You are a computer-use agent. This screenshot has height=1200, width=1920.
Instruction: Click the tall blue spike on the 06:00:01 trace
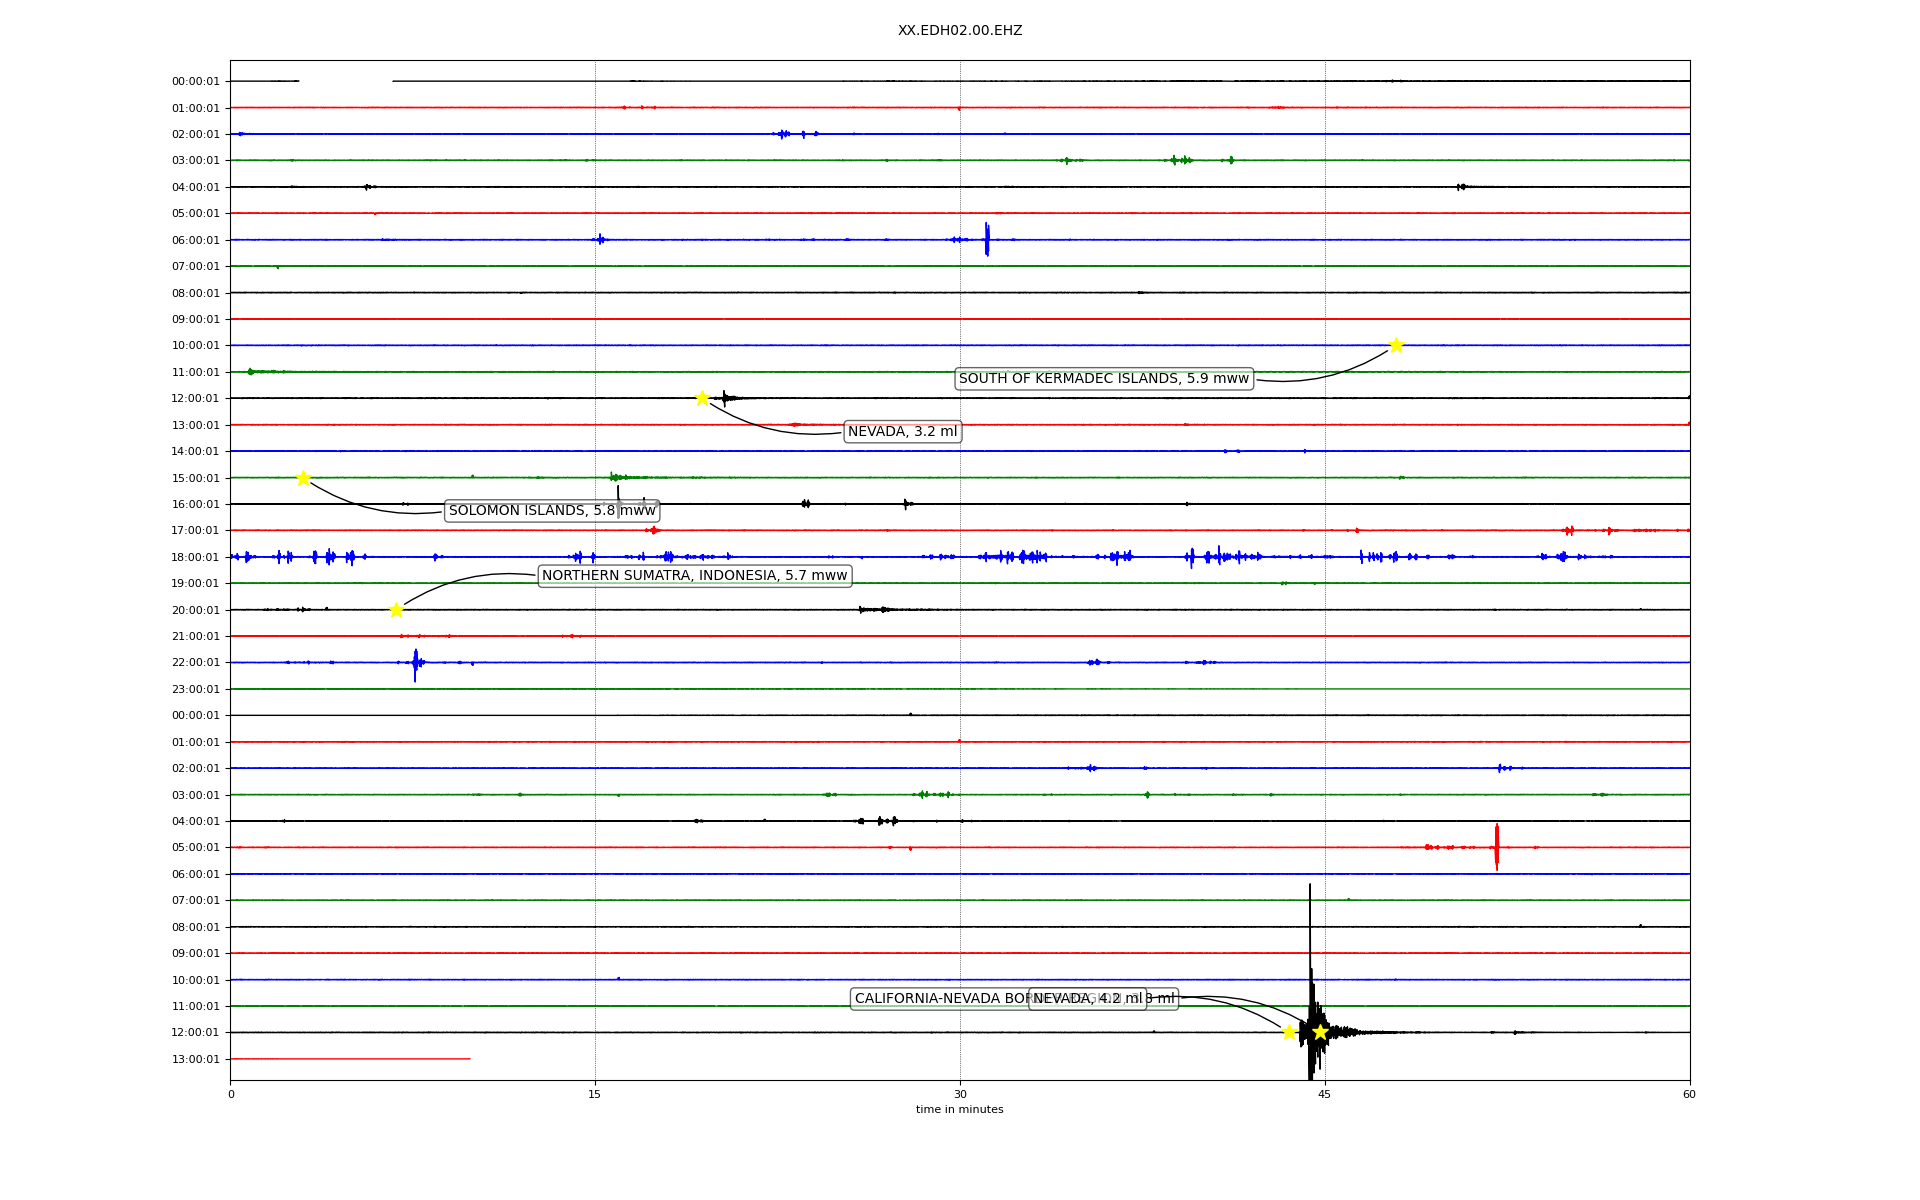(x=986, y=239)
